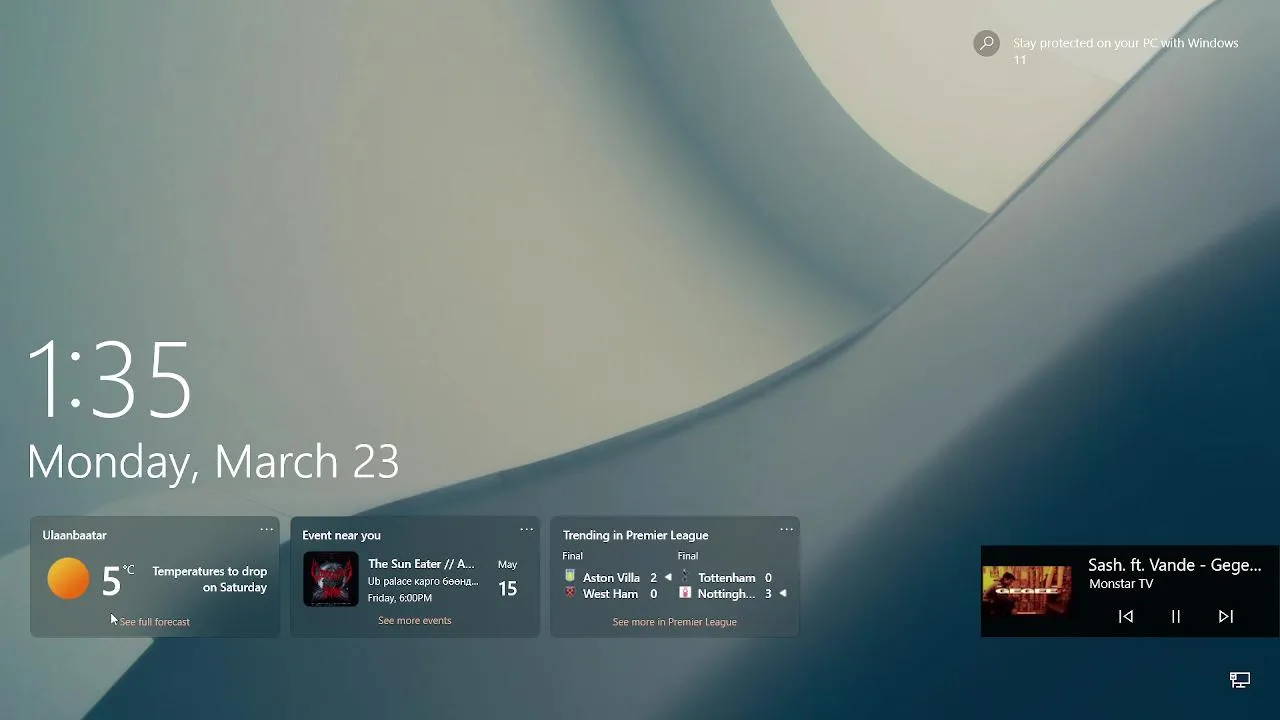This screenshot has width=1280, height=720.
Task: Click West Ham team crest icon
Action: (x=570, y=593)
